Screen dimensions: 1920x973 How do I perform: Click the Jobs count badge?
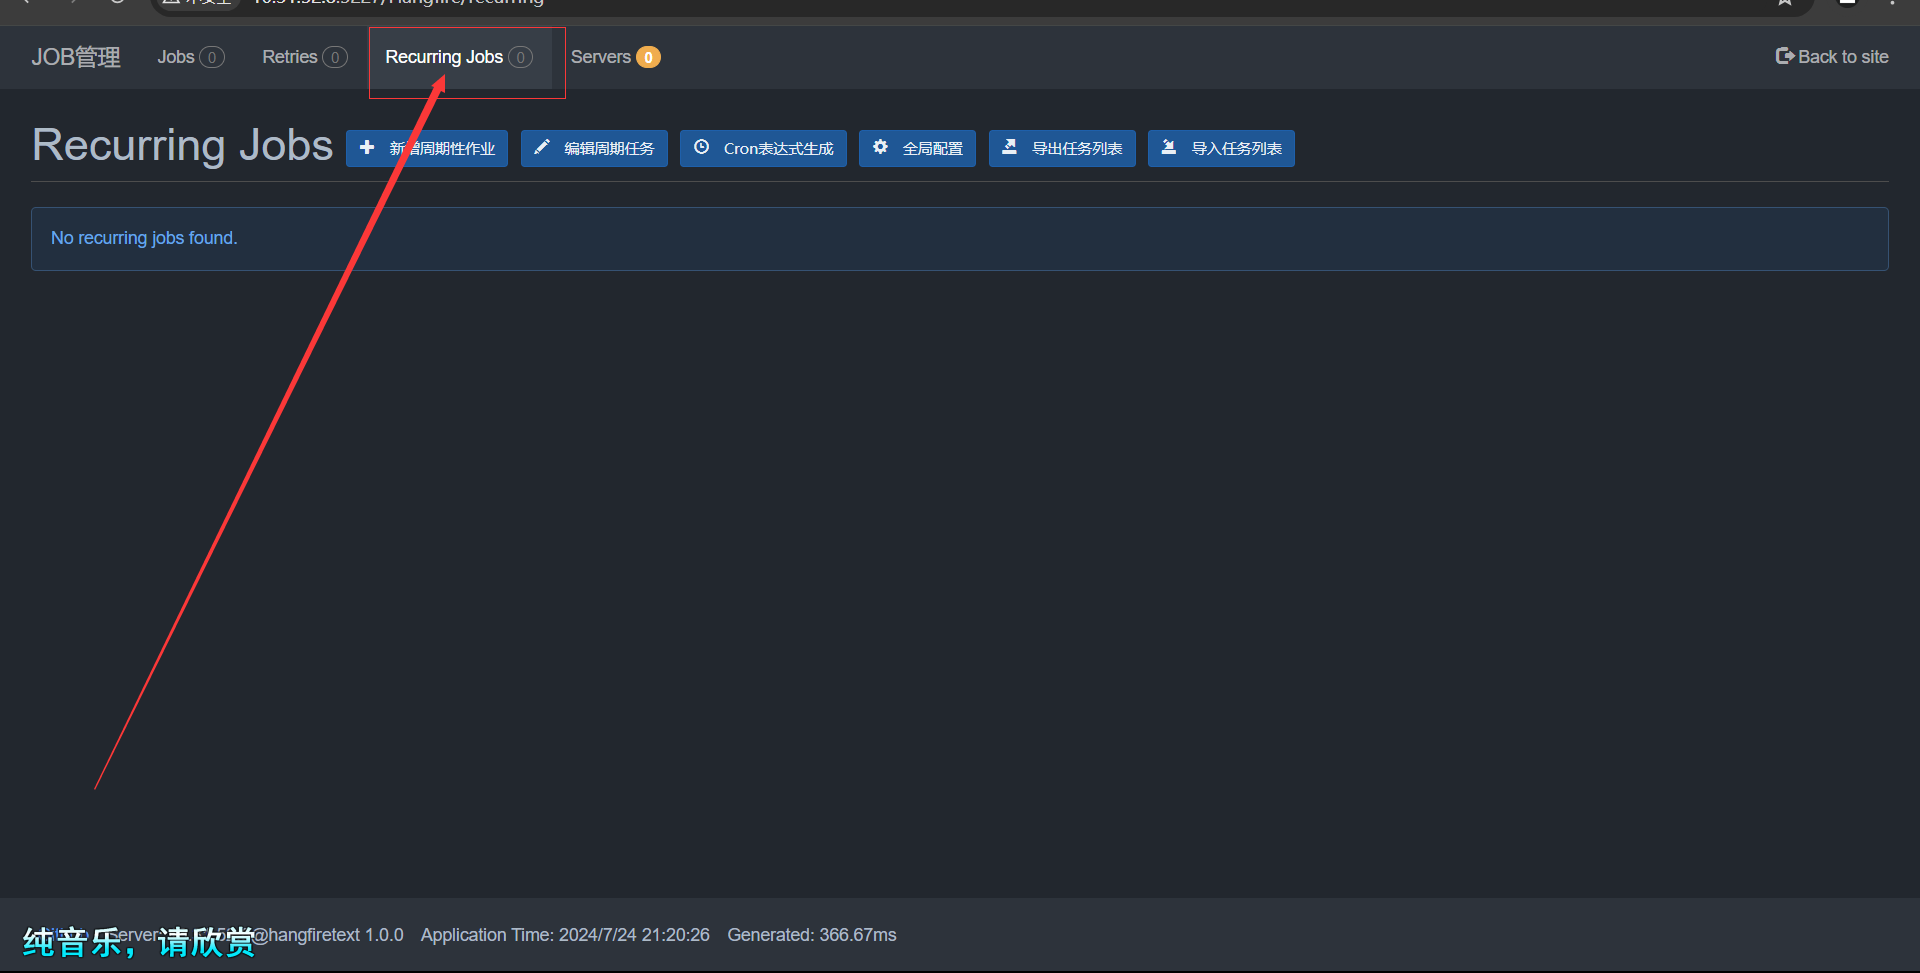click(x=212, y=57)
